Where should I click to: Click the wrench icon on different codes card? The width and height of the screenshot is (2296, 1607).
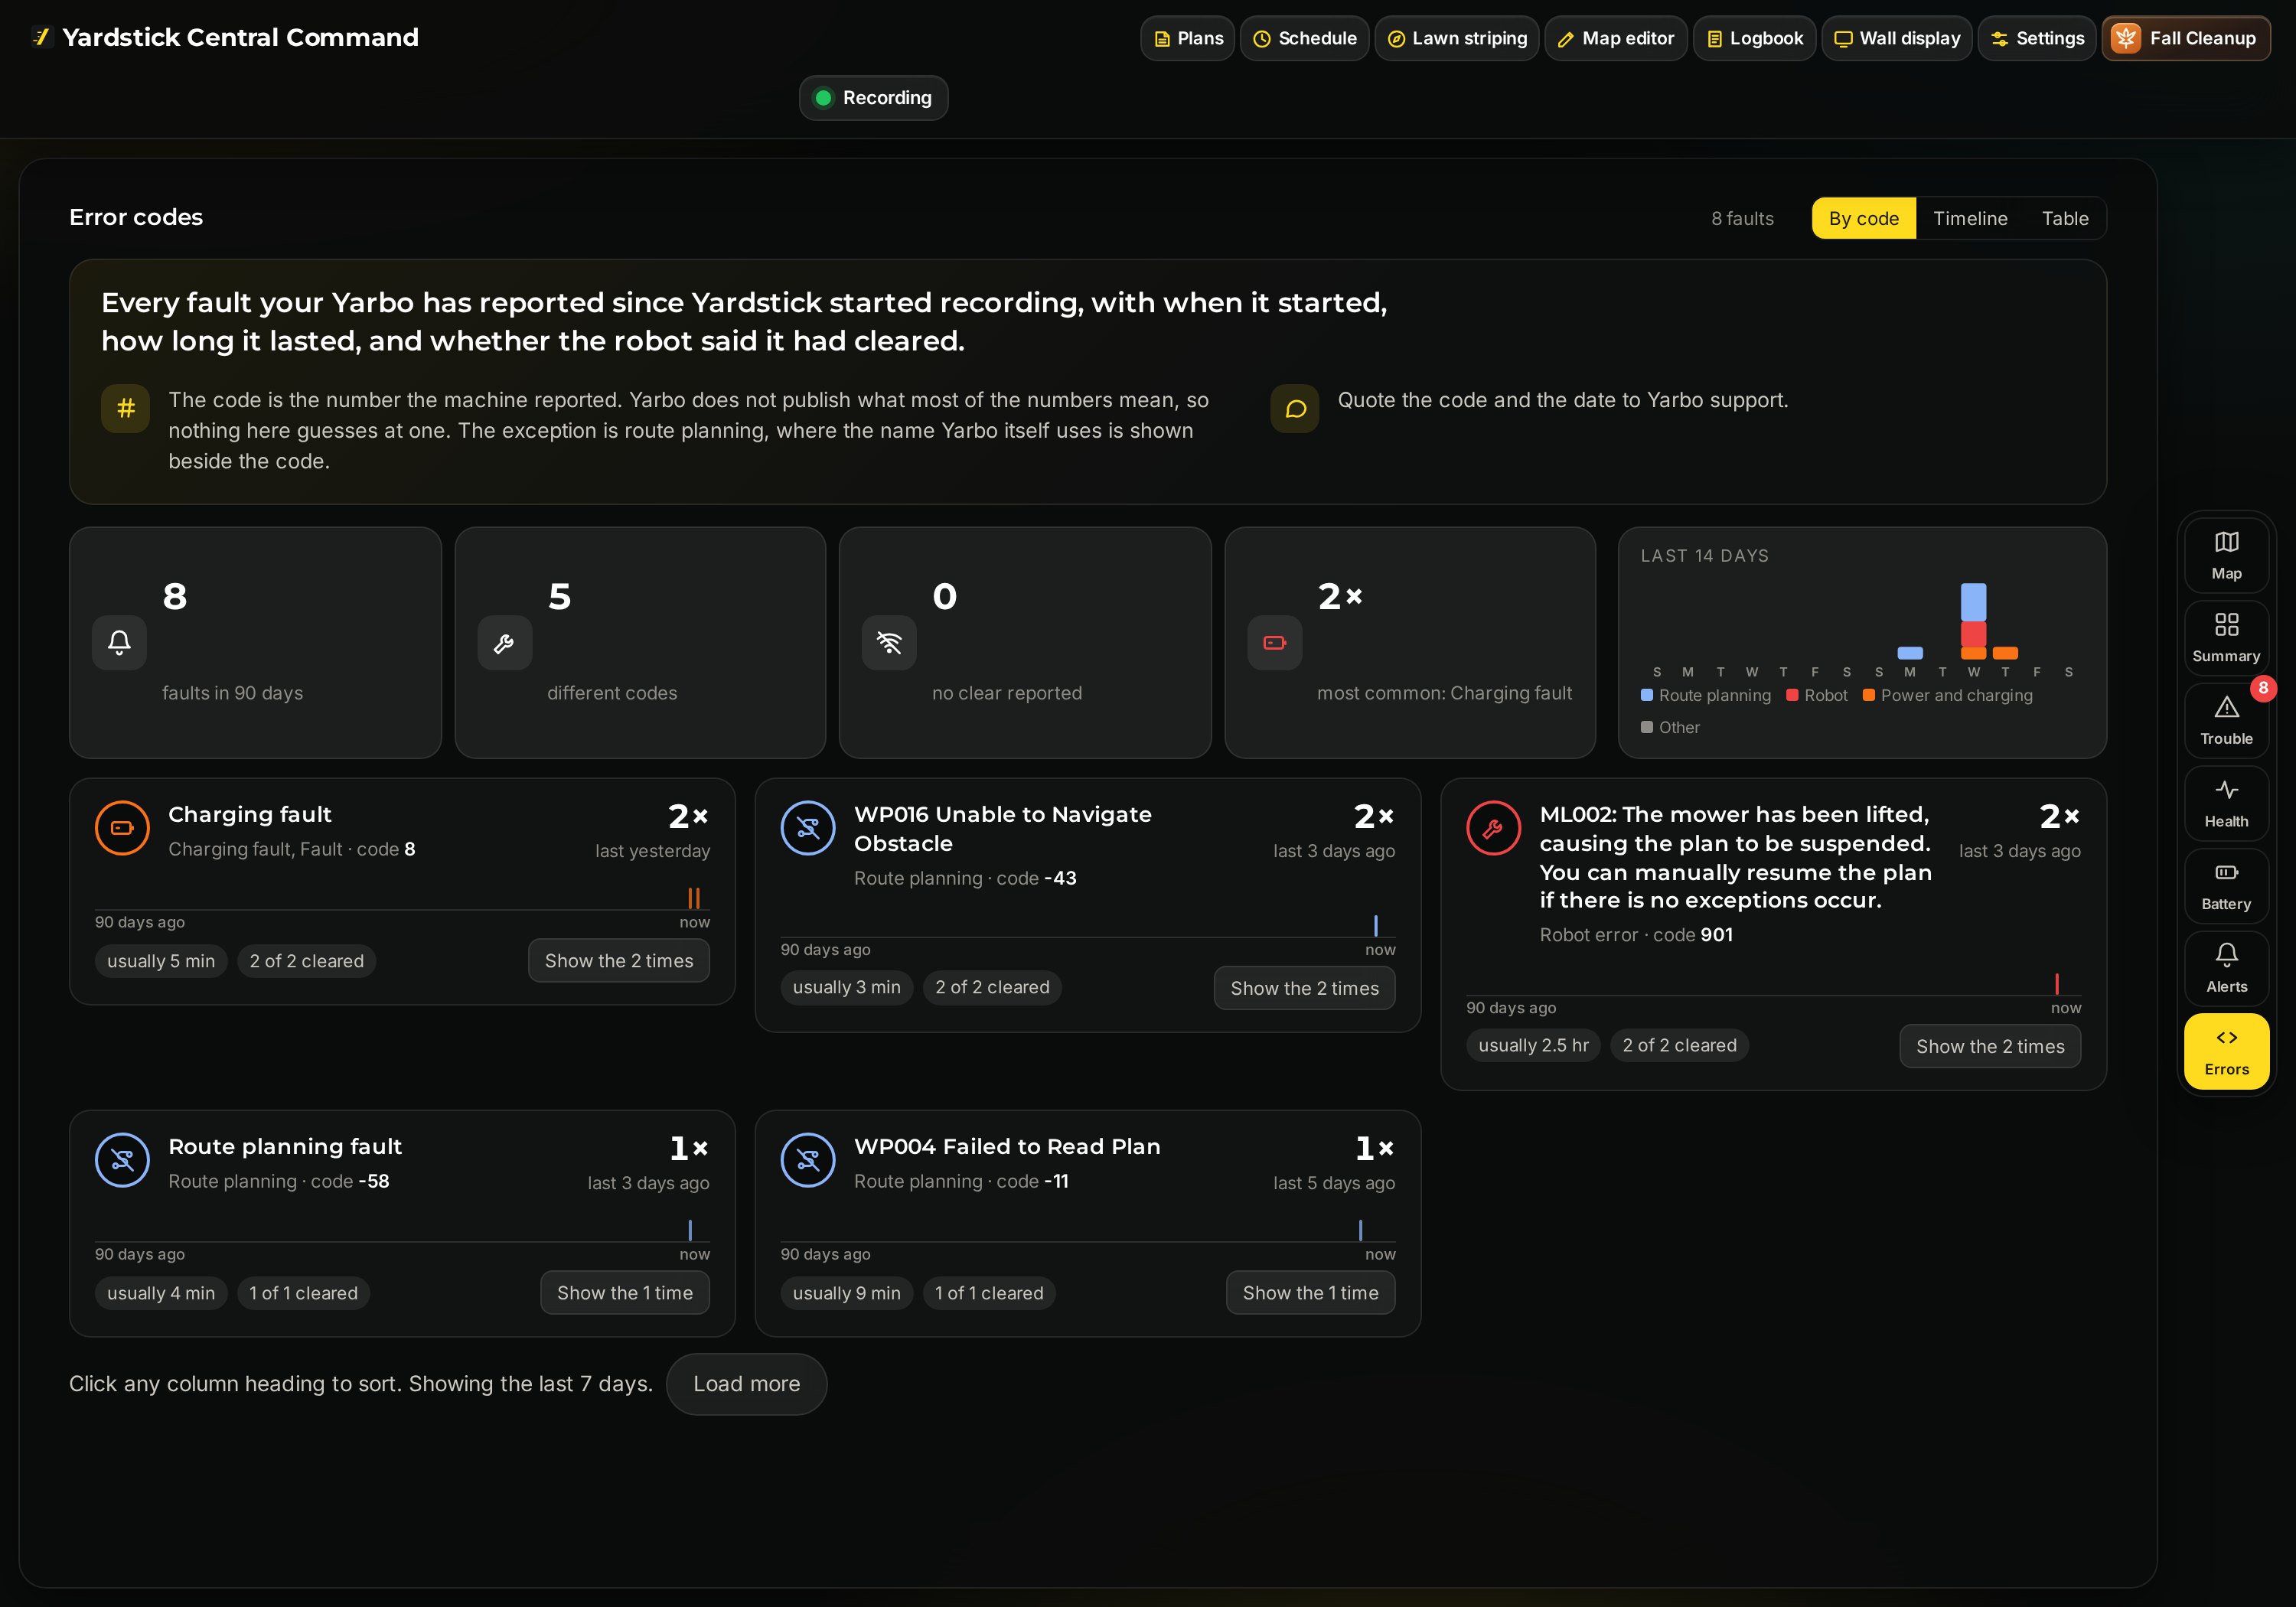click(504, 642)
